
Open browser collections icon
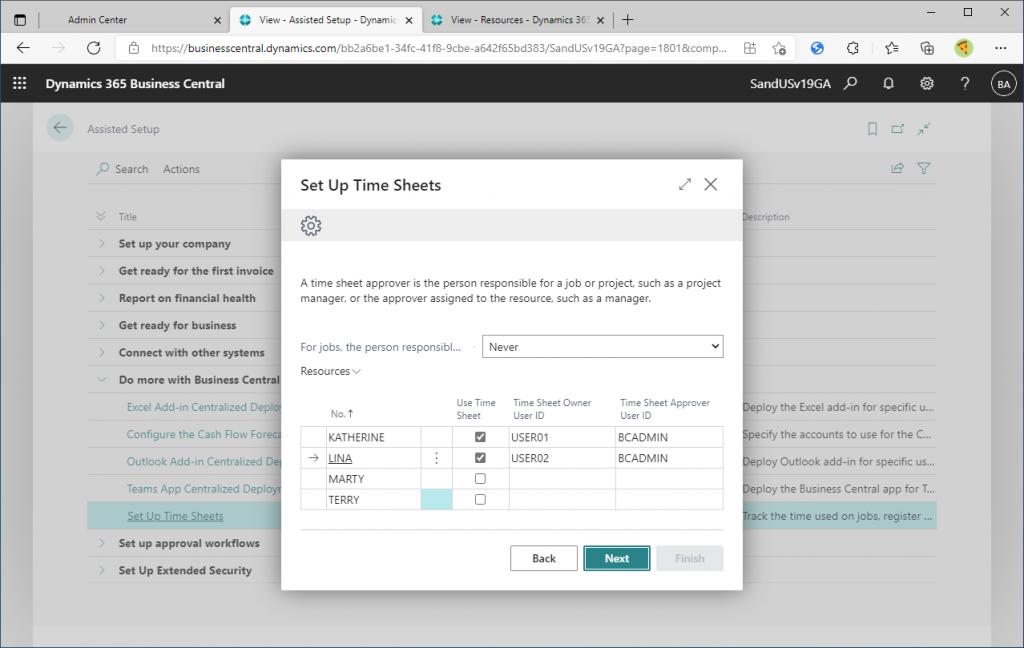(x=927, y=48)
